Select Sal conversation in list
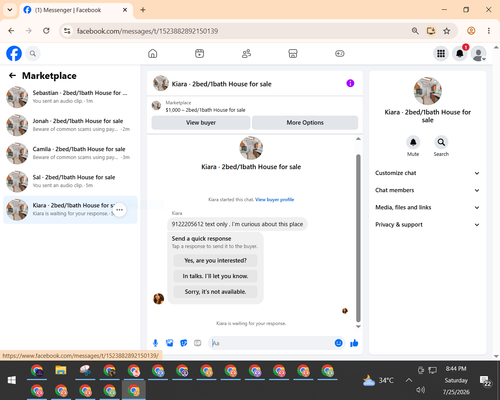Screen dimensions: 500x400 click(x=70, y=181)
